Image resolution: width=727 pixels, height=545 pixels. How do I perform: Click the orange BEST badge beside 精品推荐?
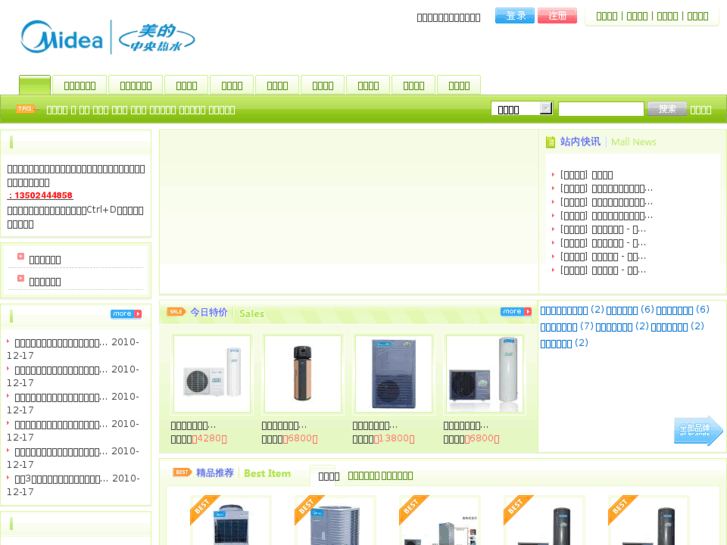(x=182, y=472)
